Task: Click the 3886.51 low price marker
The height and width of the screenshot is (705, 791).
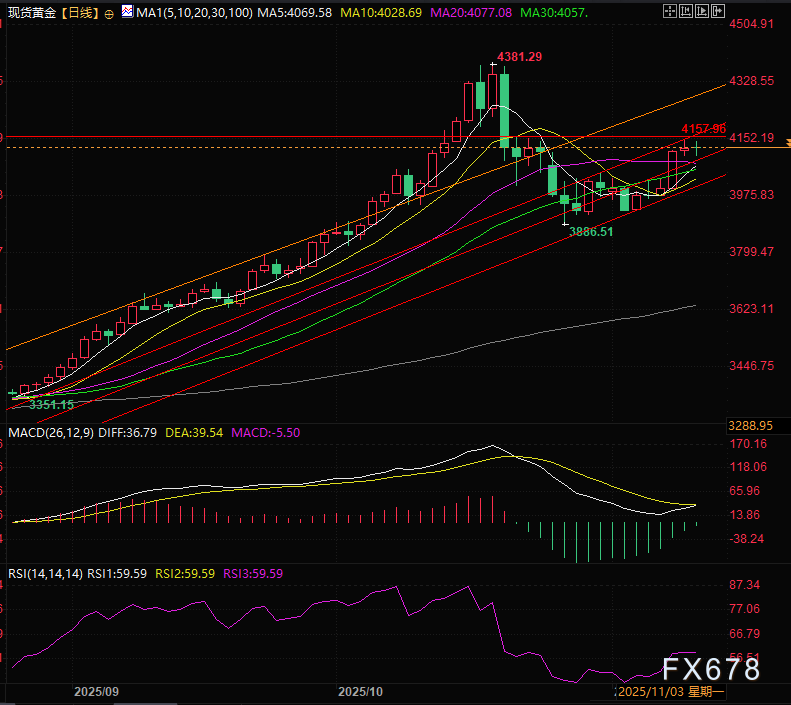Action: 591,231
